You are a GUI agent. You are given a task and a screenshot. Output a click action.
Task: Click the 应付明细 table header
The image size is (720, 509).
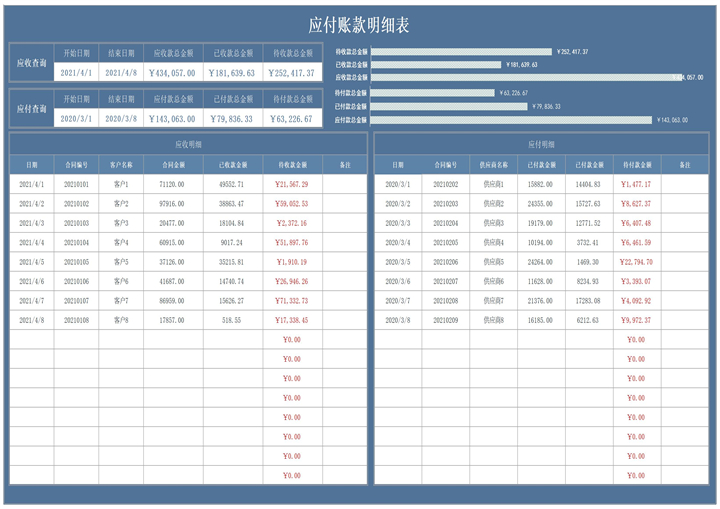[x=541, y=144]
